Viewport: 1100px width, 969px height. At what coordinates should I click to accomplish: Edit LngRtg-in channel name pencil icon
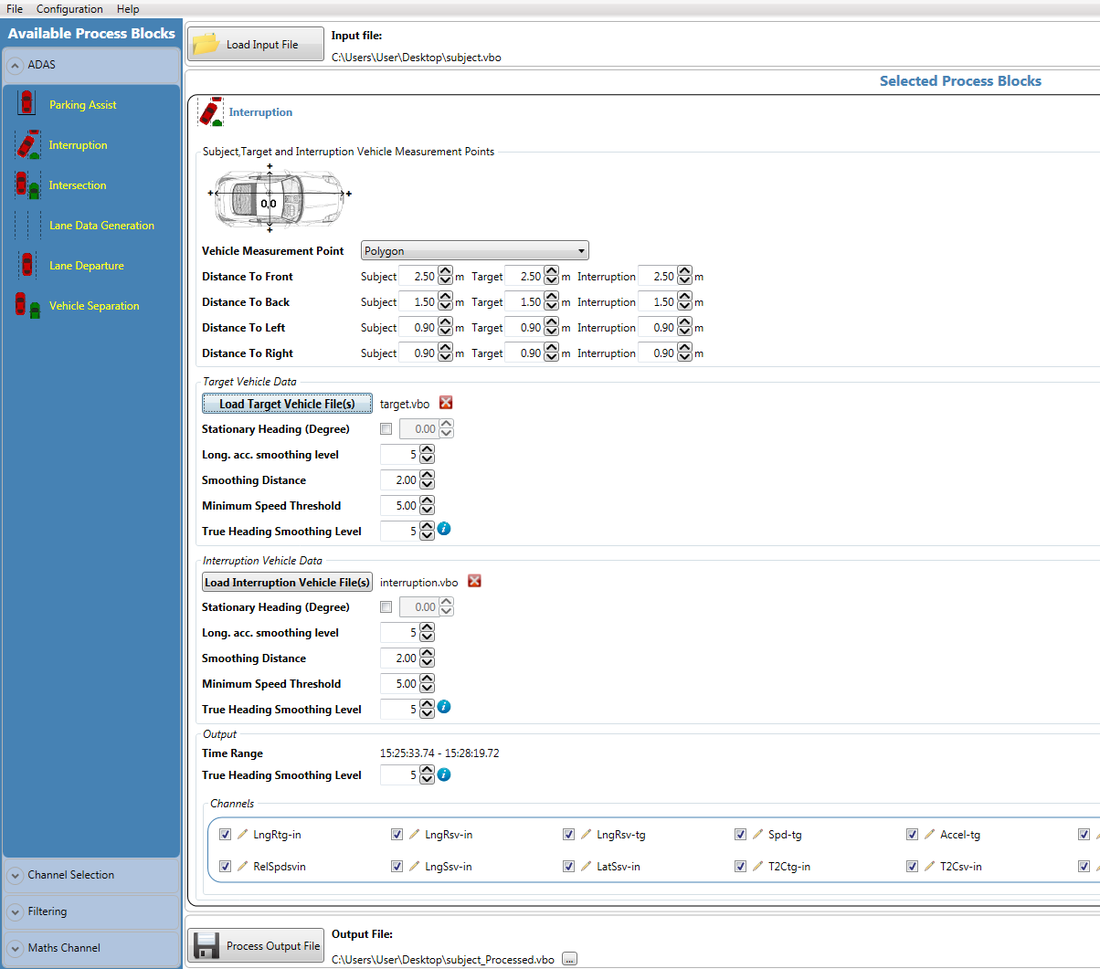[242, 834]
